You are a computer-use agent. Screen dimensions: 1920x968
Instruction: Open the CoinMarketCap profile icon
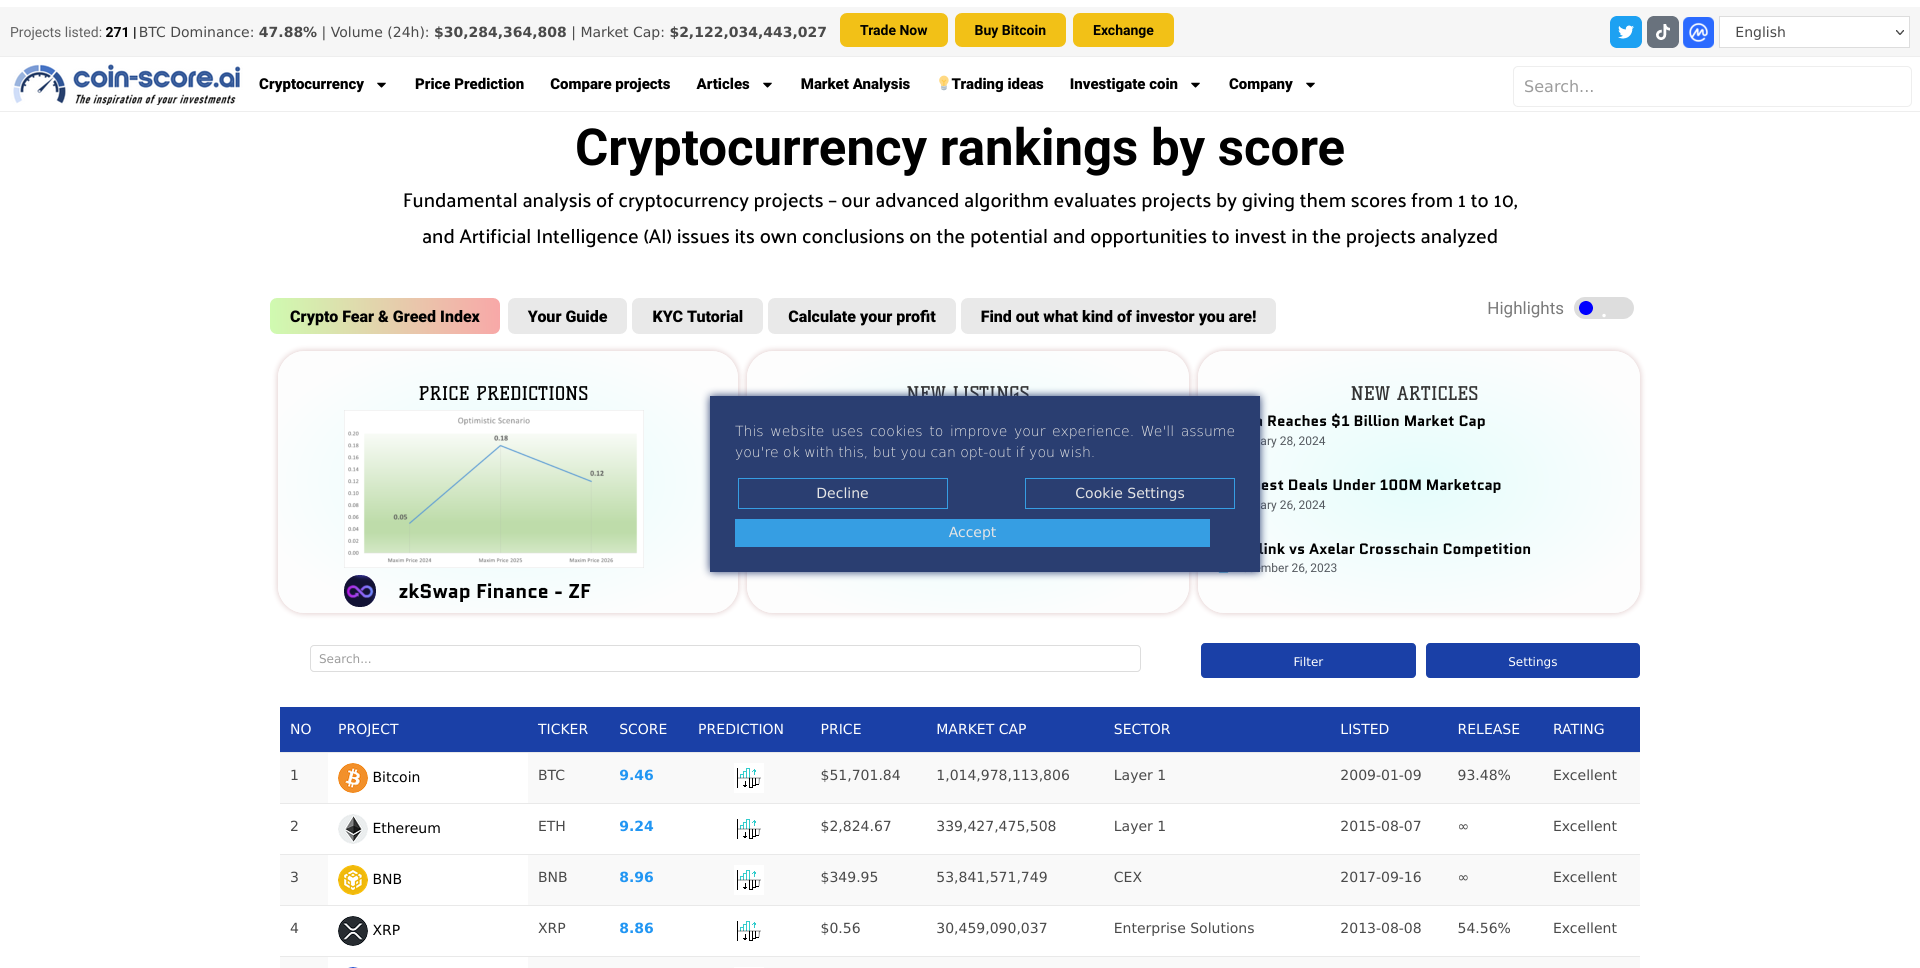point(1698,31)
